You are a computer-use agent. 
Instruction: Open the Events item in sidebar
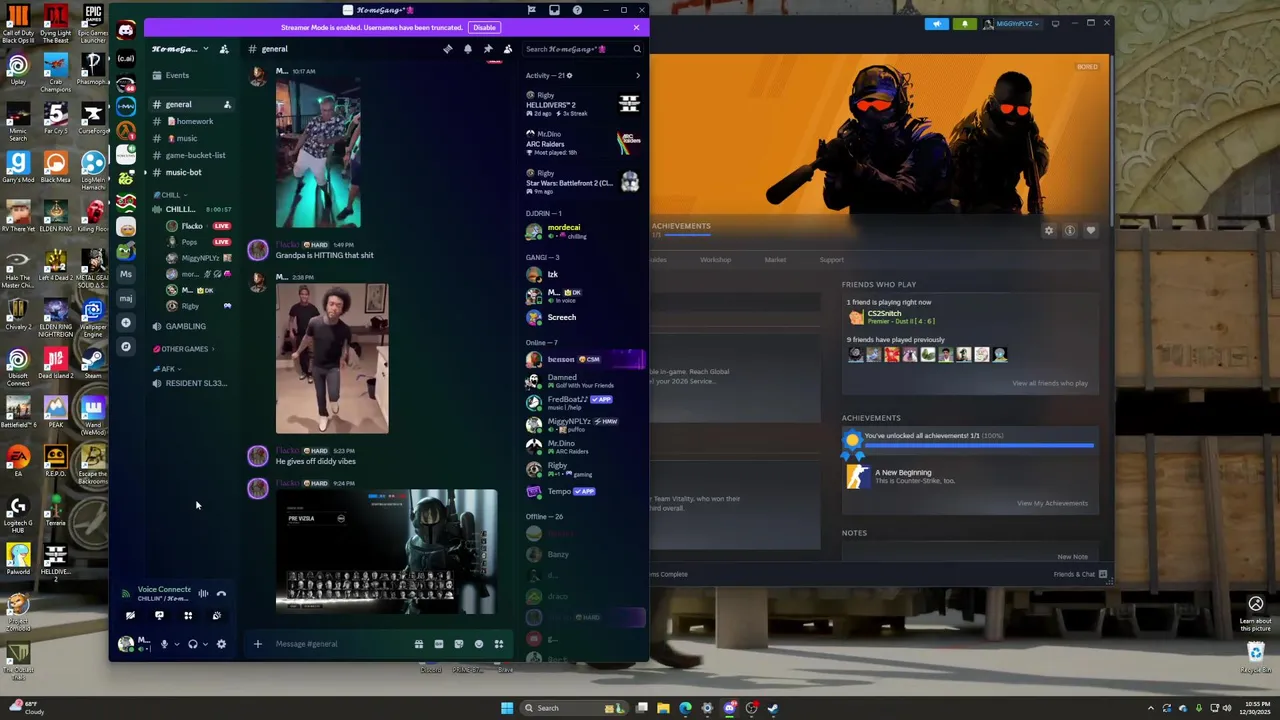click(192, 75)
